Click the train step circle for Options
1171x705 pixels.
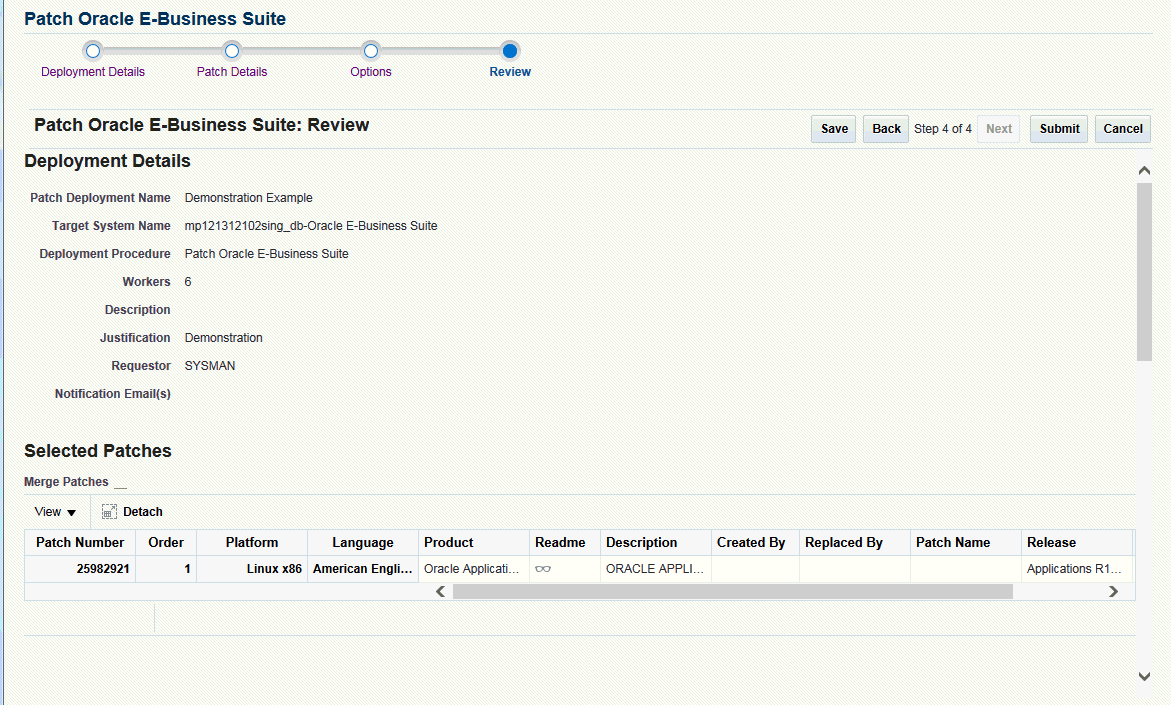tap(370, 51)
